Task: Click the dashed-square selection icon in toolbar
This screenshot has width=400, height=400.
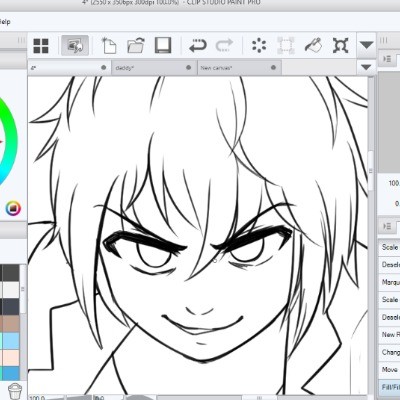Action: (286, 46)
